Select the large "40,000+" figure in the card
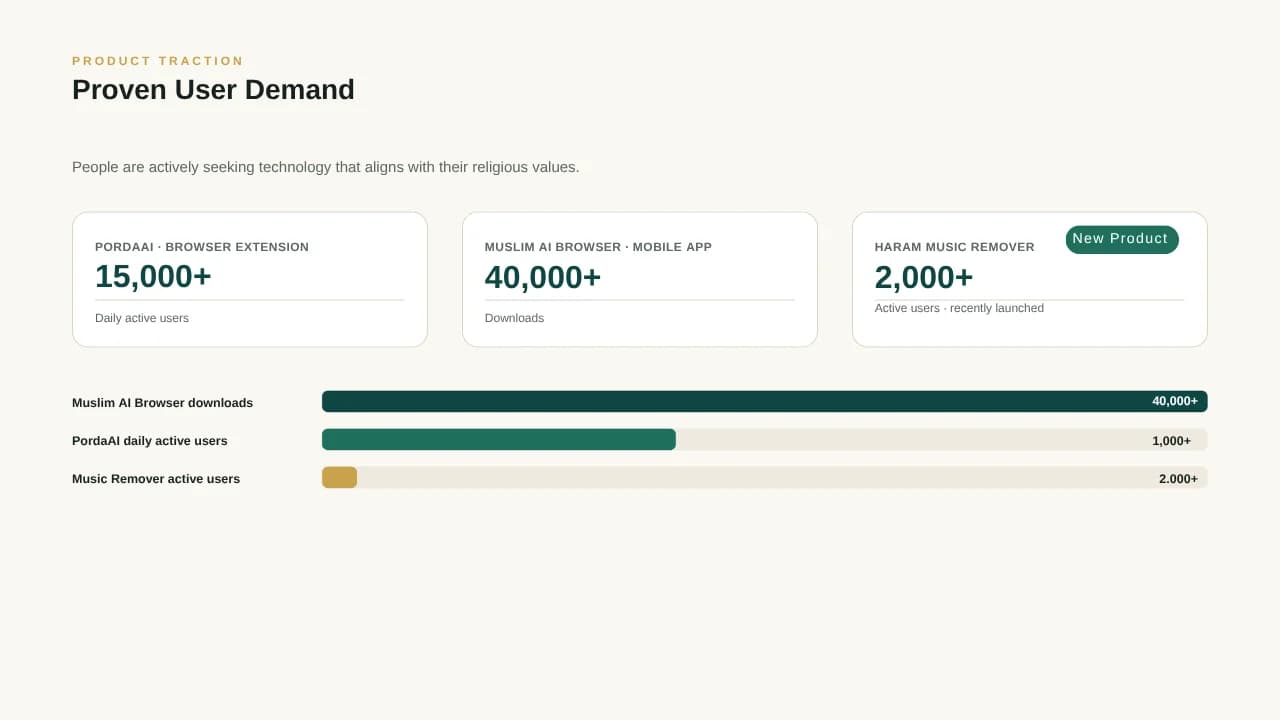Image resolution: width=1280 pixels, height=720 pixels. pyautogui.click(x=543, y=277)
